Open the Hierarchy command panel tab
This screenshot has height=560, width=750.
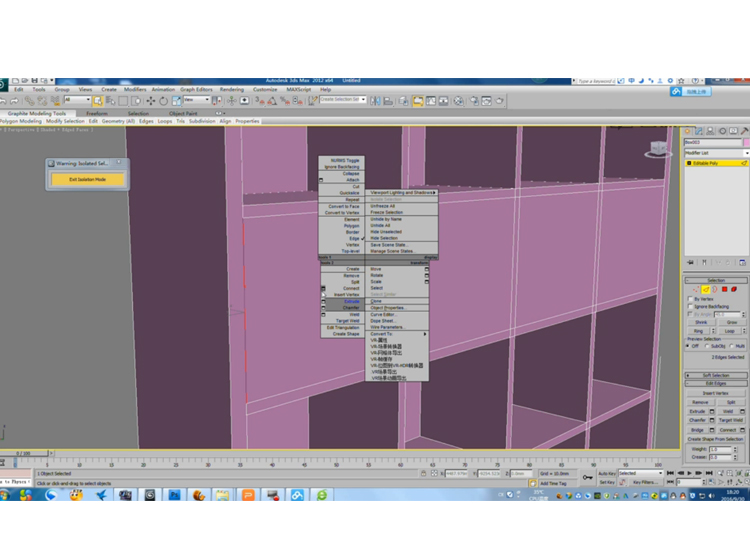pos(710,131)
